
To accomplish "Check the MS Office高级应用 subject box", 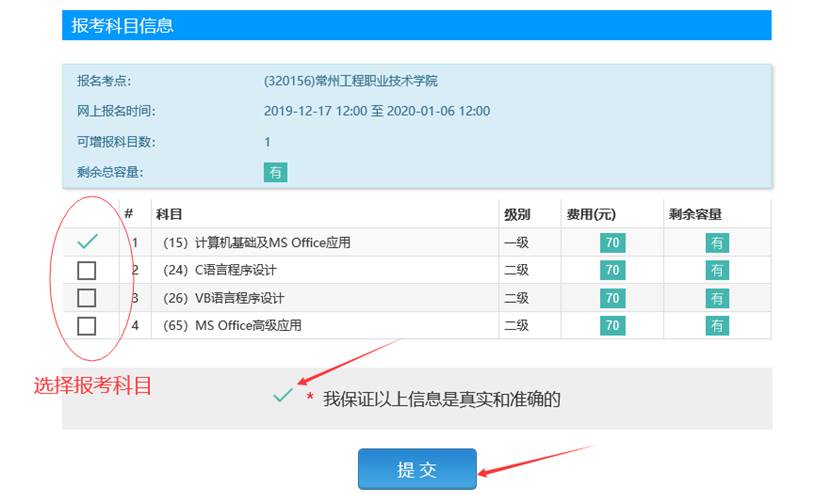I will [86, 325].
